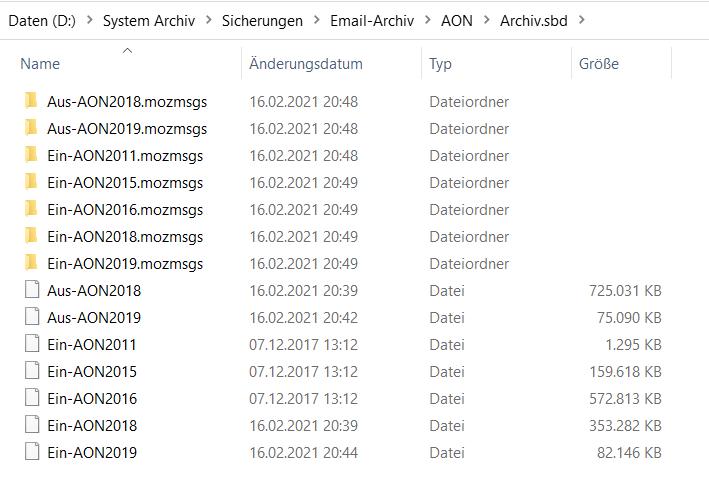Click the Typ column header
Image resolution: width=709 pixels, height=484 pixels.
(441, 64)
